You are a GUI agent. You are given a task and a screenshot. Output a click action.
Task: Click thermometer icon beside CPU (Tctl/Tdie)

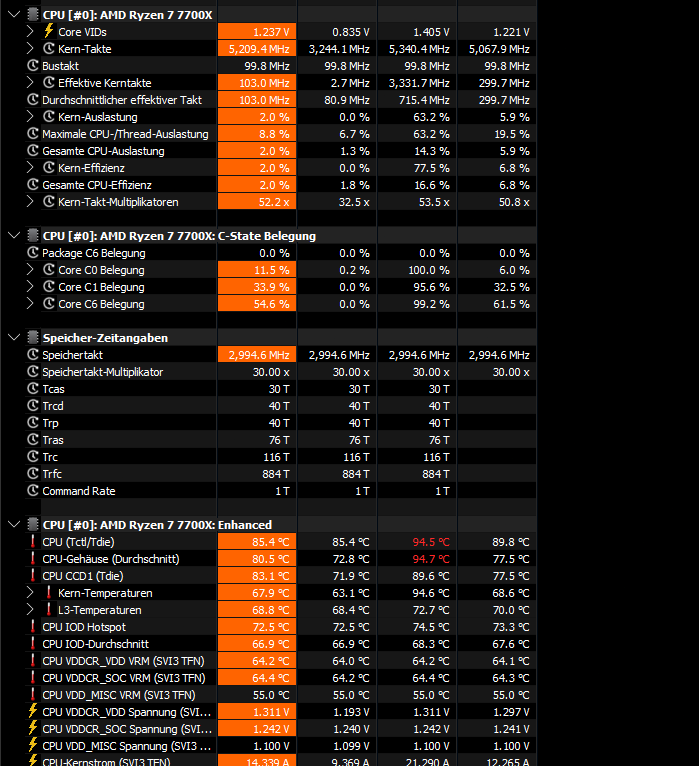(33, 541)
